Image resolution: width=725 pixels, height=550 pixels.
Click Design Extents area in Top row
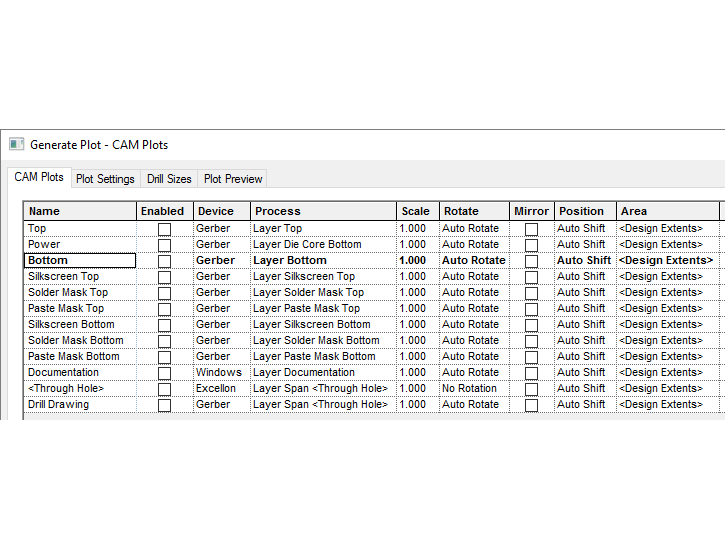[668, 228]
